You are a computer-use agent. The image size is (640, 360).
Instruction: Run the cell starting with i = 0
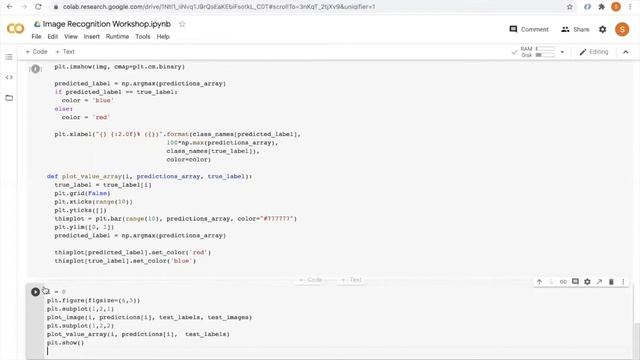(x=36, y=292)
